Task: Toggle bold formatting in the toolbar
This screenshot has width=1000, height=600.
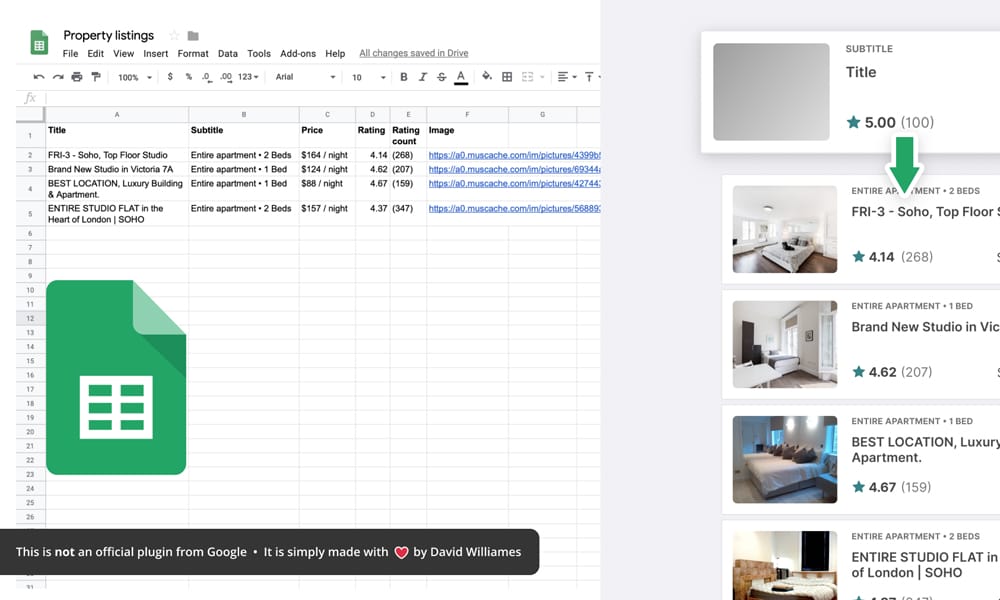Action: pos(403,77)
